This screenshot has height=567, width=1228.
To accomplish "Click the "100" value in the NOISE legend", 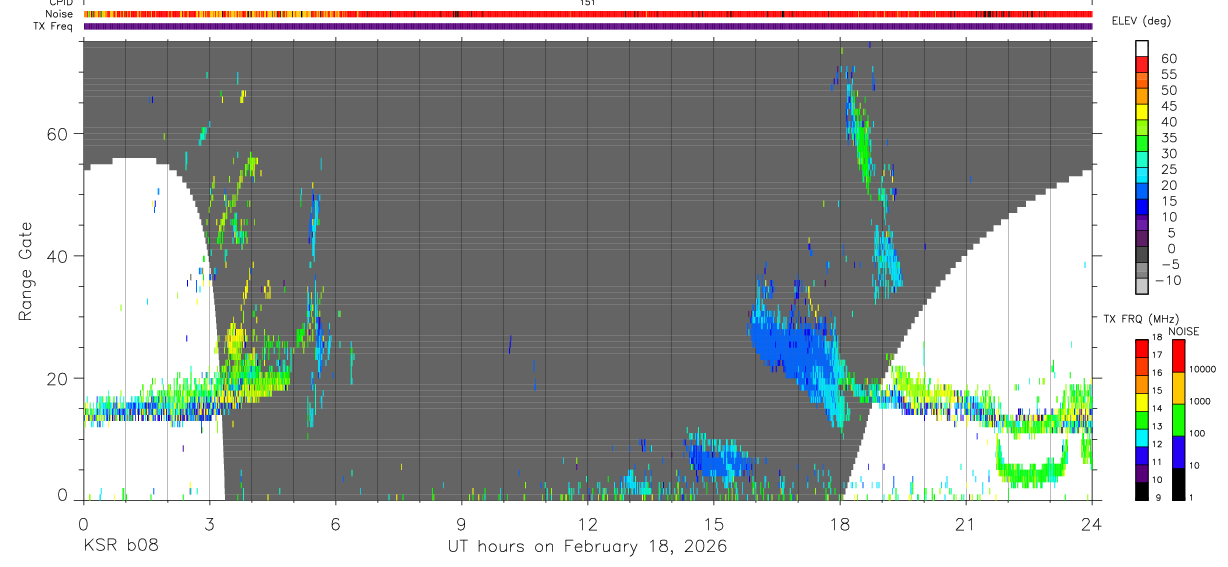I will coord(1198,433).
